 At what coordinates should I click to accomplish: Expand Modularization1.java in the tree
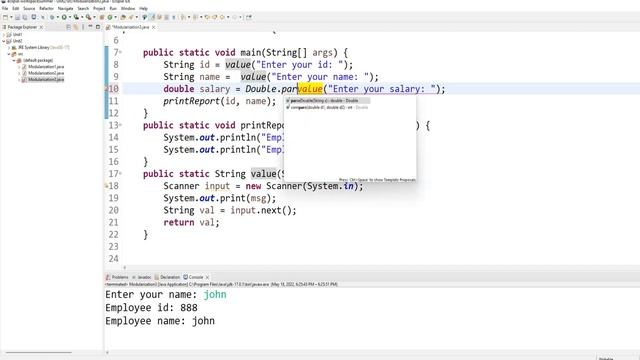tap(19, 67)
